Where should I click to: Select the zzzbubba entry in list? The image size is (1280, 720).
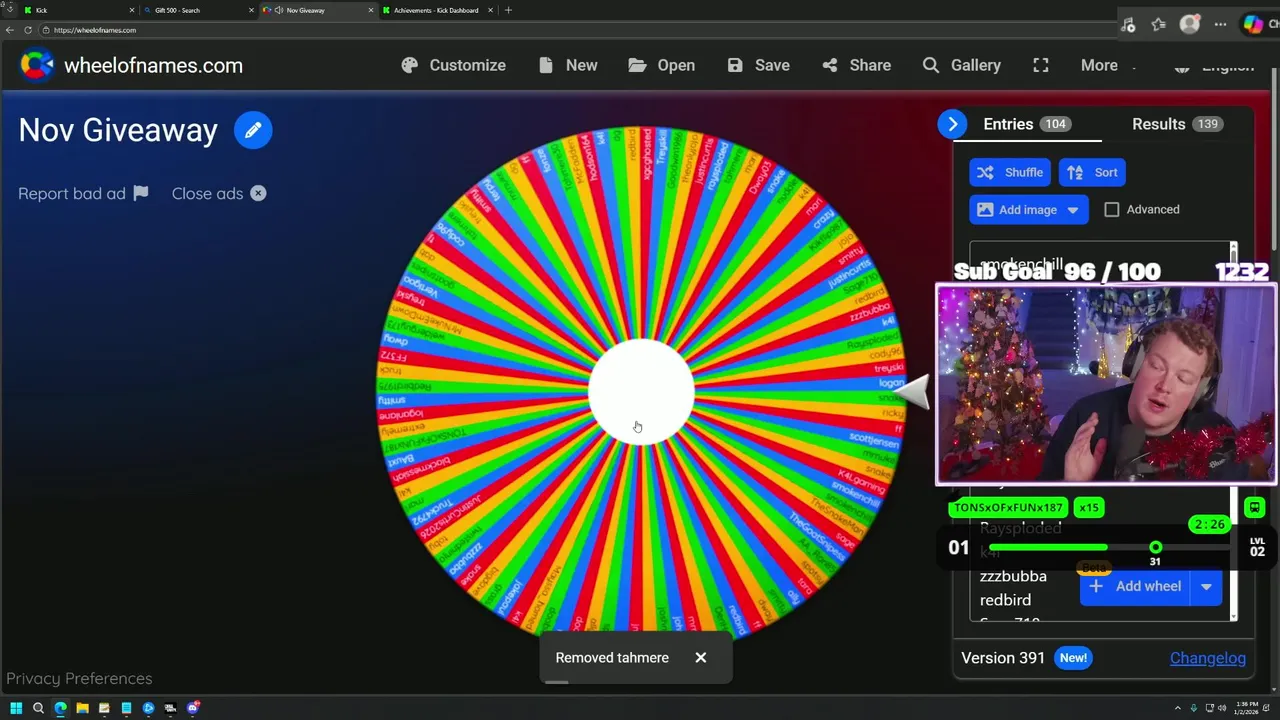pyautogui.click(x=1013, y=576)
